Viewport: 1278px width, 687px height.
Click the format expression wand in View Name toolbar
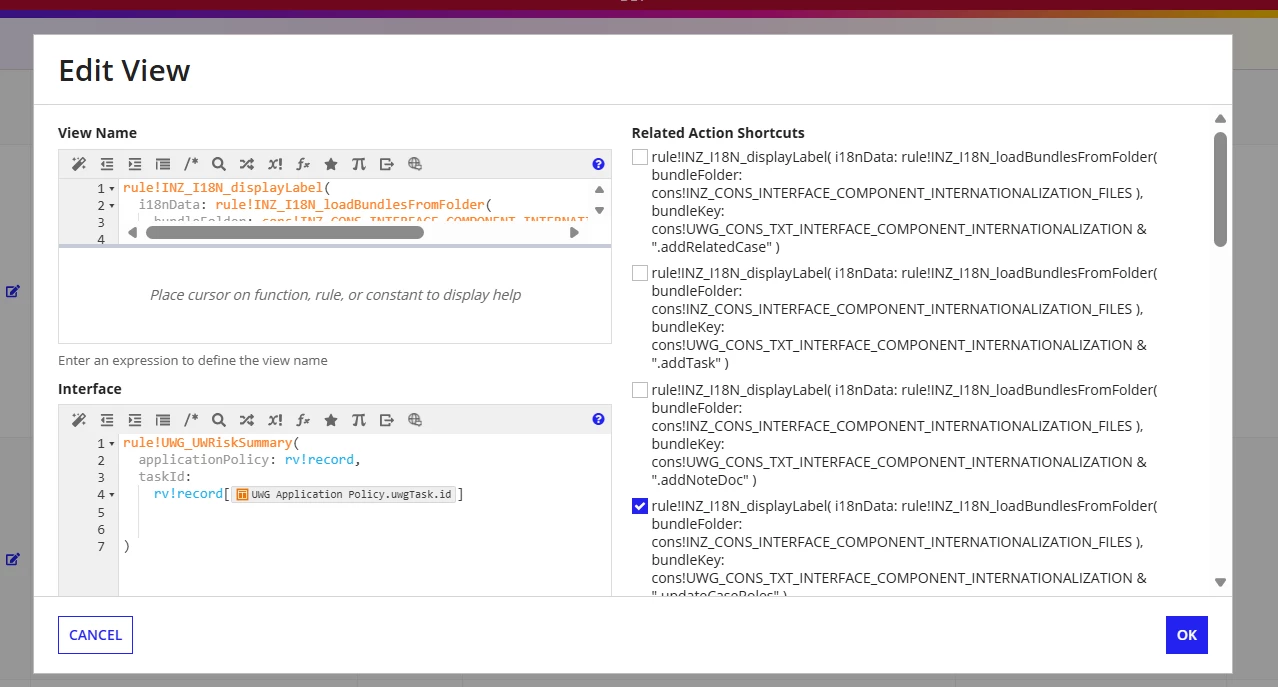tap(79, 164)
